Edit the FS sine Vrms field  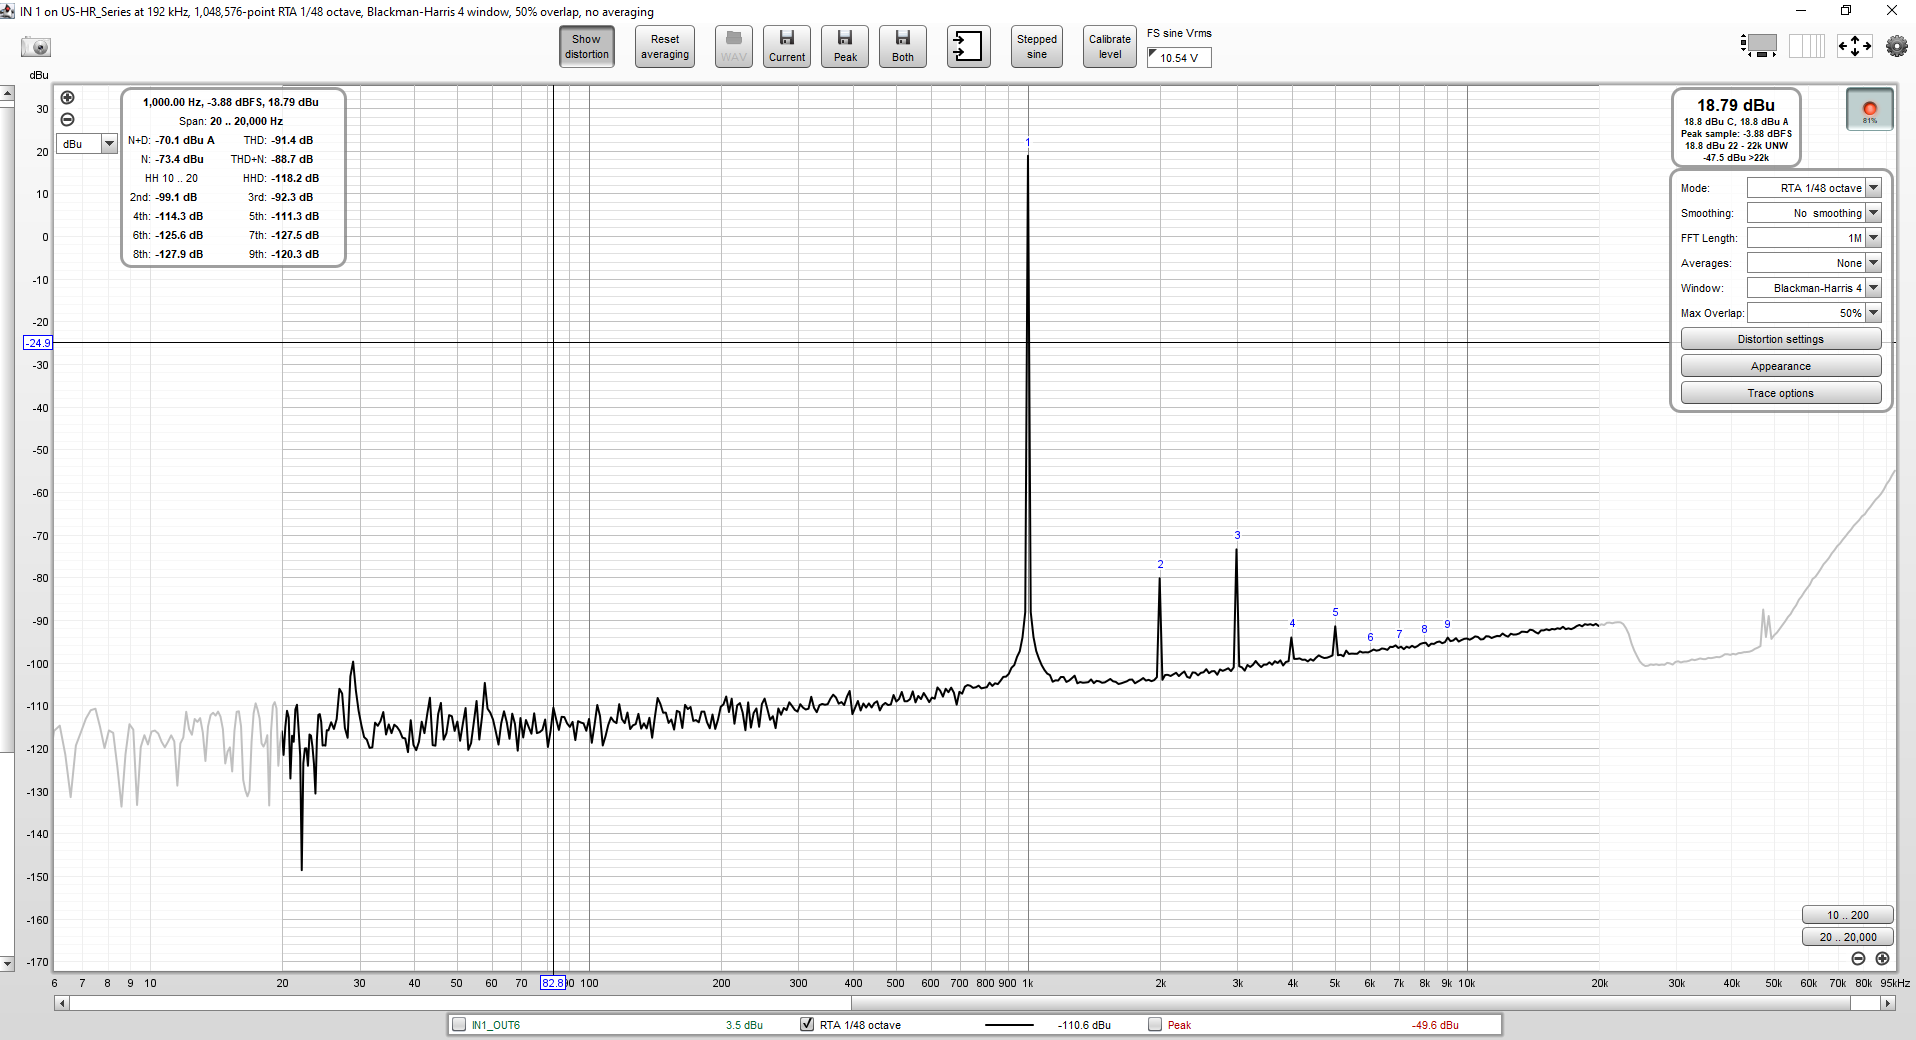(1179, 58)
